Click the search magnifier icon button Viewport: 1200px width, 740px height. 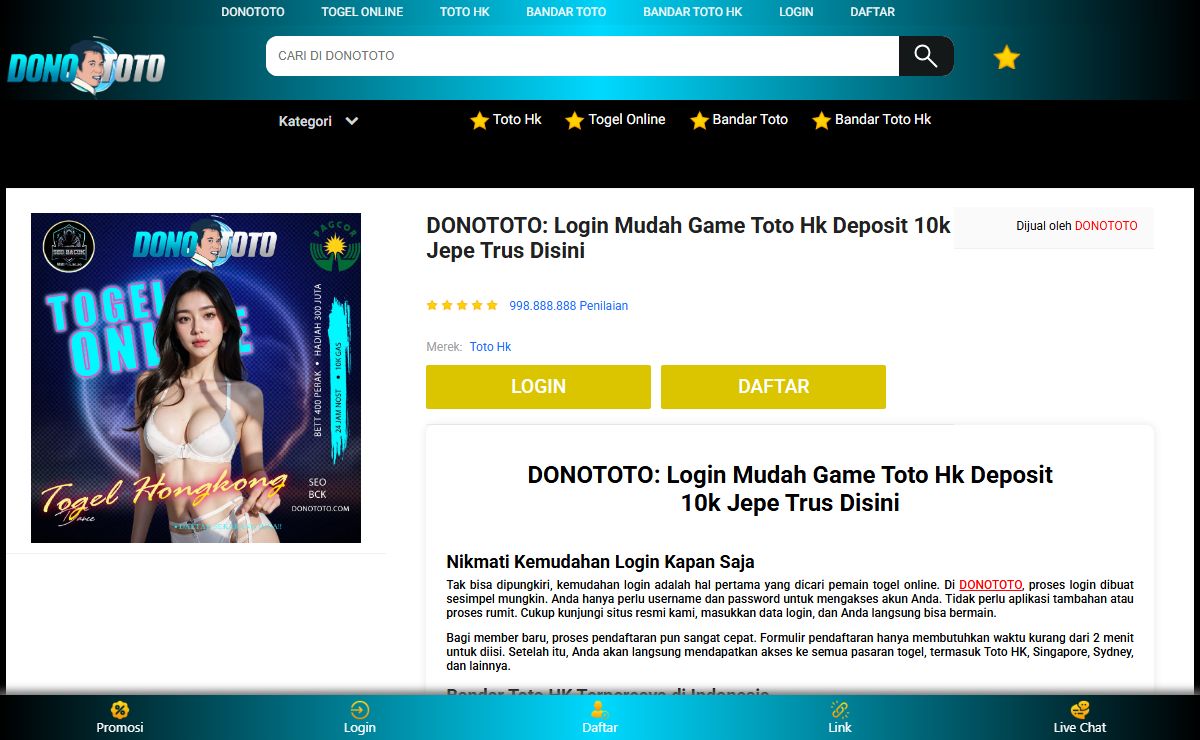pyautogui.click(x=926, y=56)
